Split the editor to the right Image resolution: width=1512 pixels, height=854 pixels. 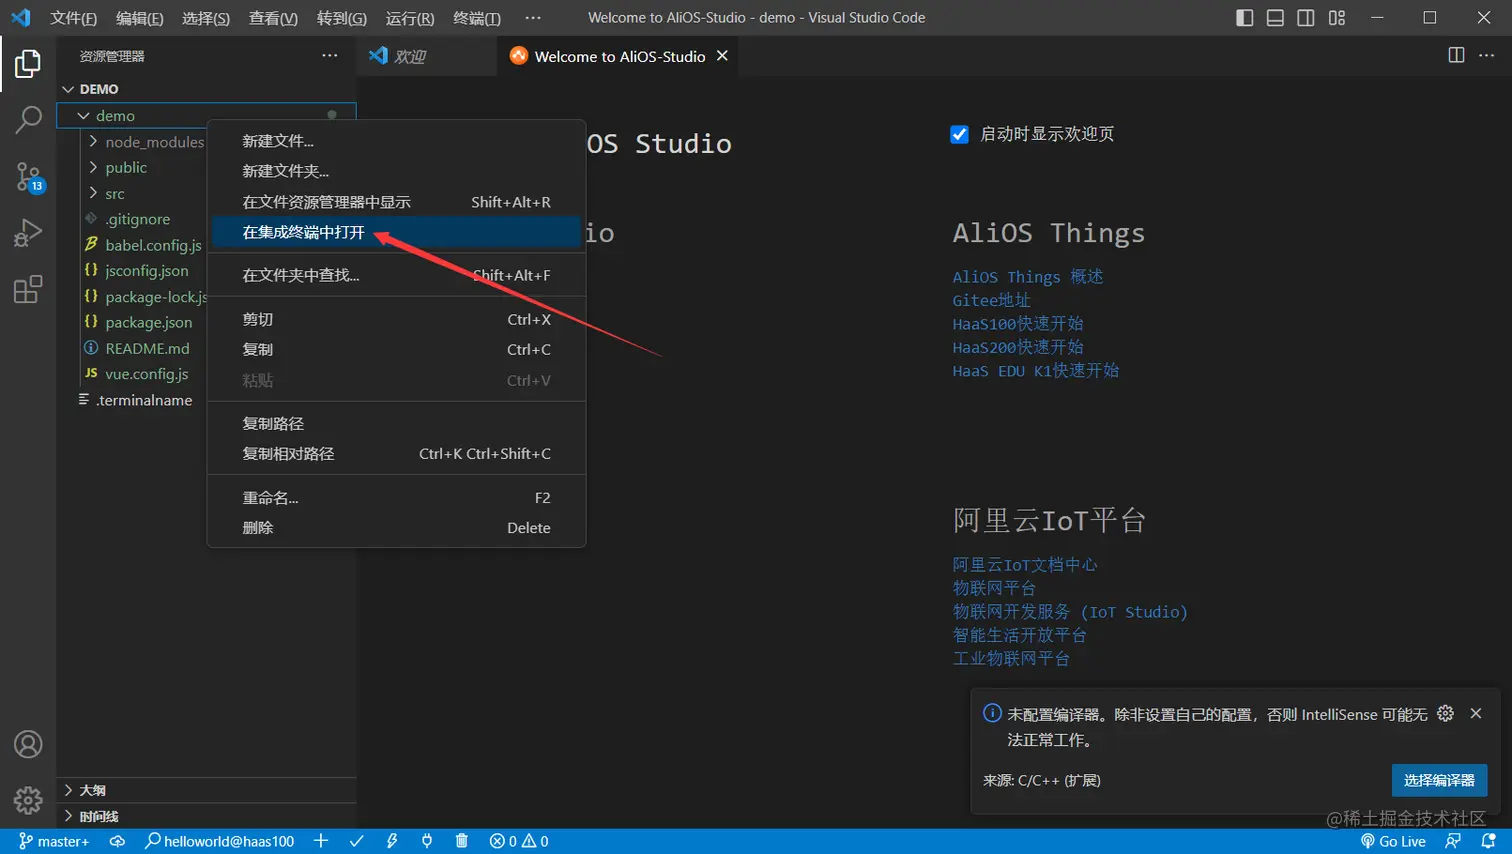[1456, 55]
